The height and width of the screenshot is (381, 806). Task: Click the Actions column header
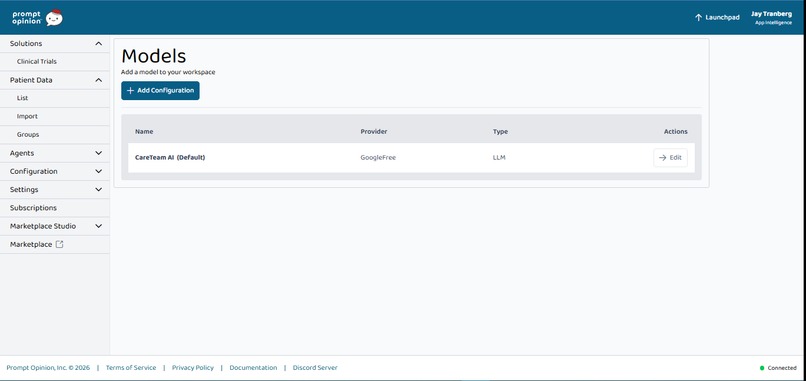[675, 132]
